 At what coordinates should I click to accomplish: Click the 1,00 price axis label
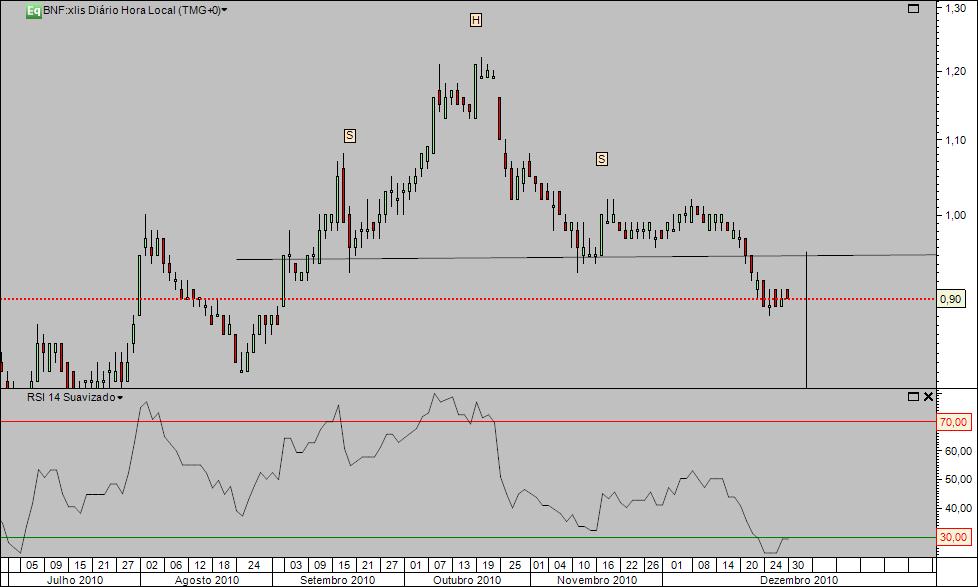(x=956, y=215)
